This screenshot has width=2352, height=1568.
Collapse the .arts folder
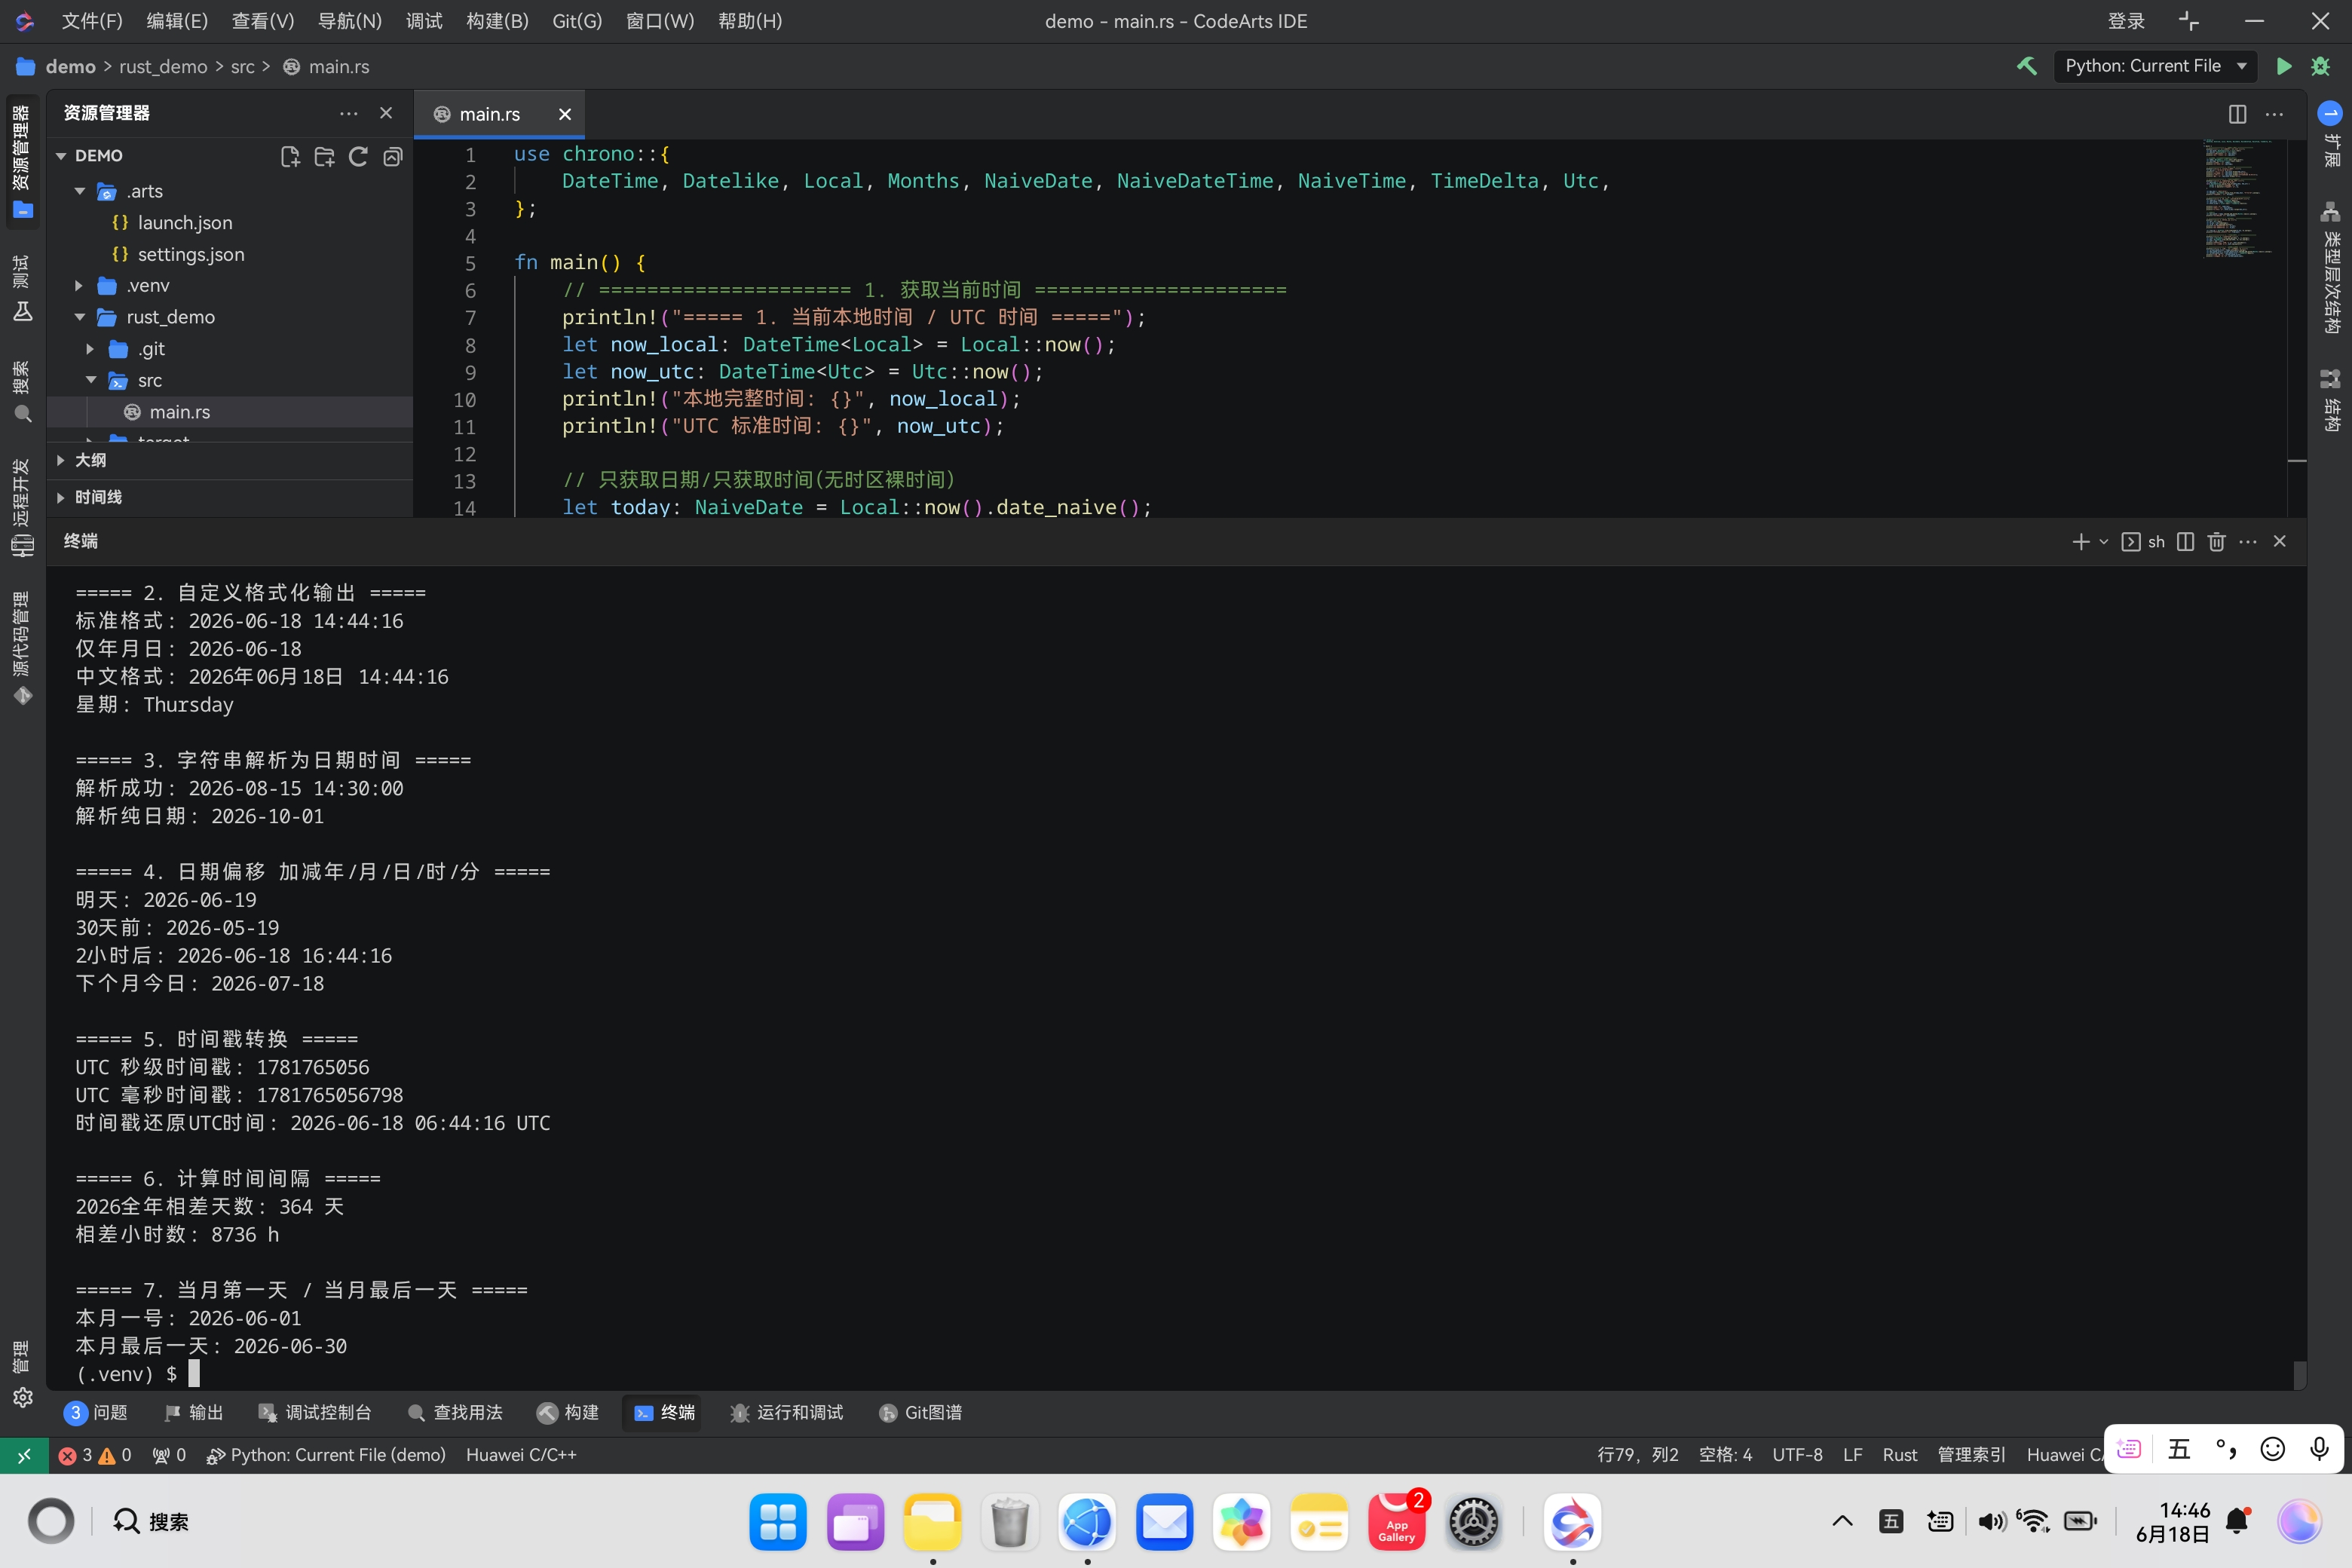pyautogui.click(x=80, y=191)
